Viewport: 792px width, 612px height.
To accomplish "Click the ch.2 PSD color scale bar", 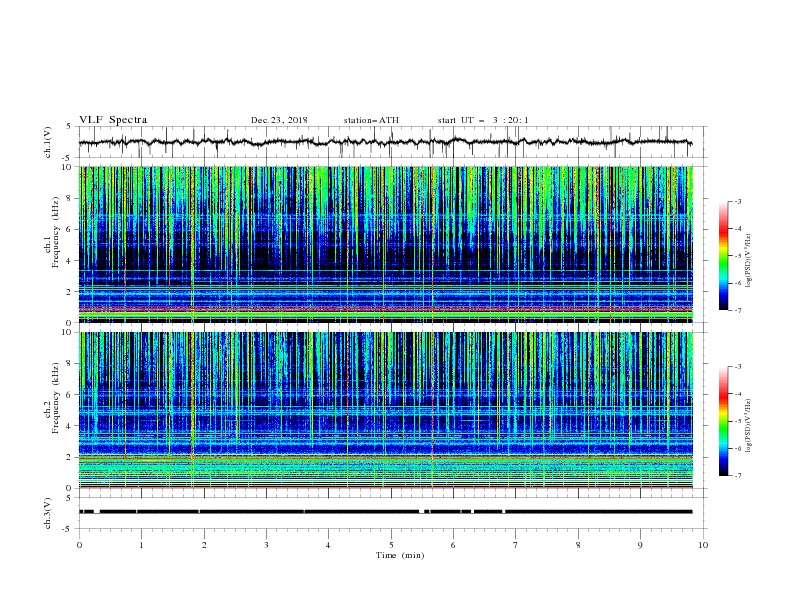I will [723, 421].
